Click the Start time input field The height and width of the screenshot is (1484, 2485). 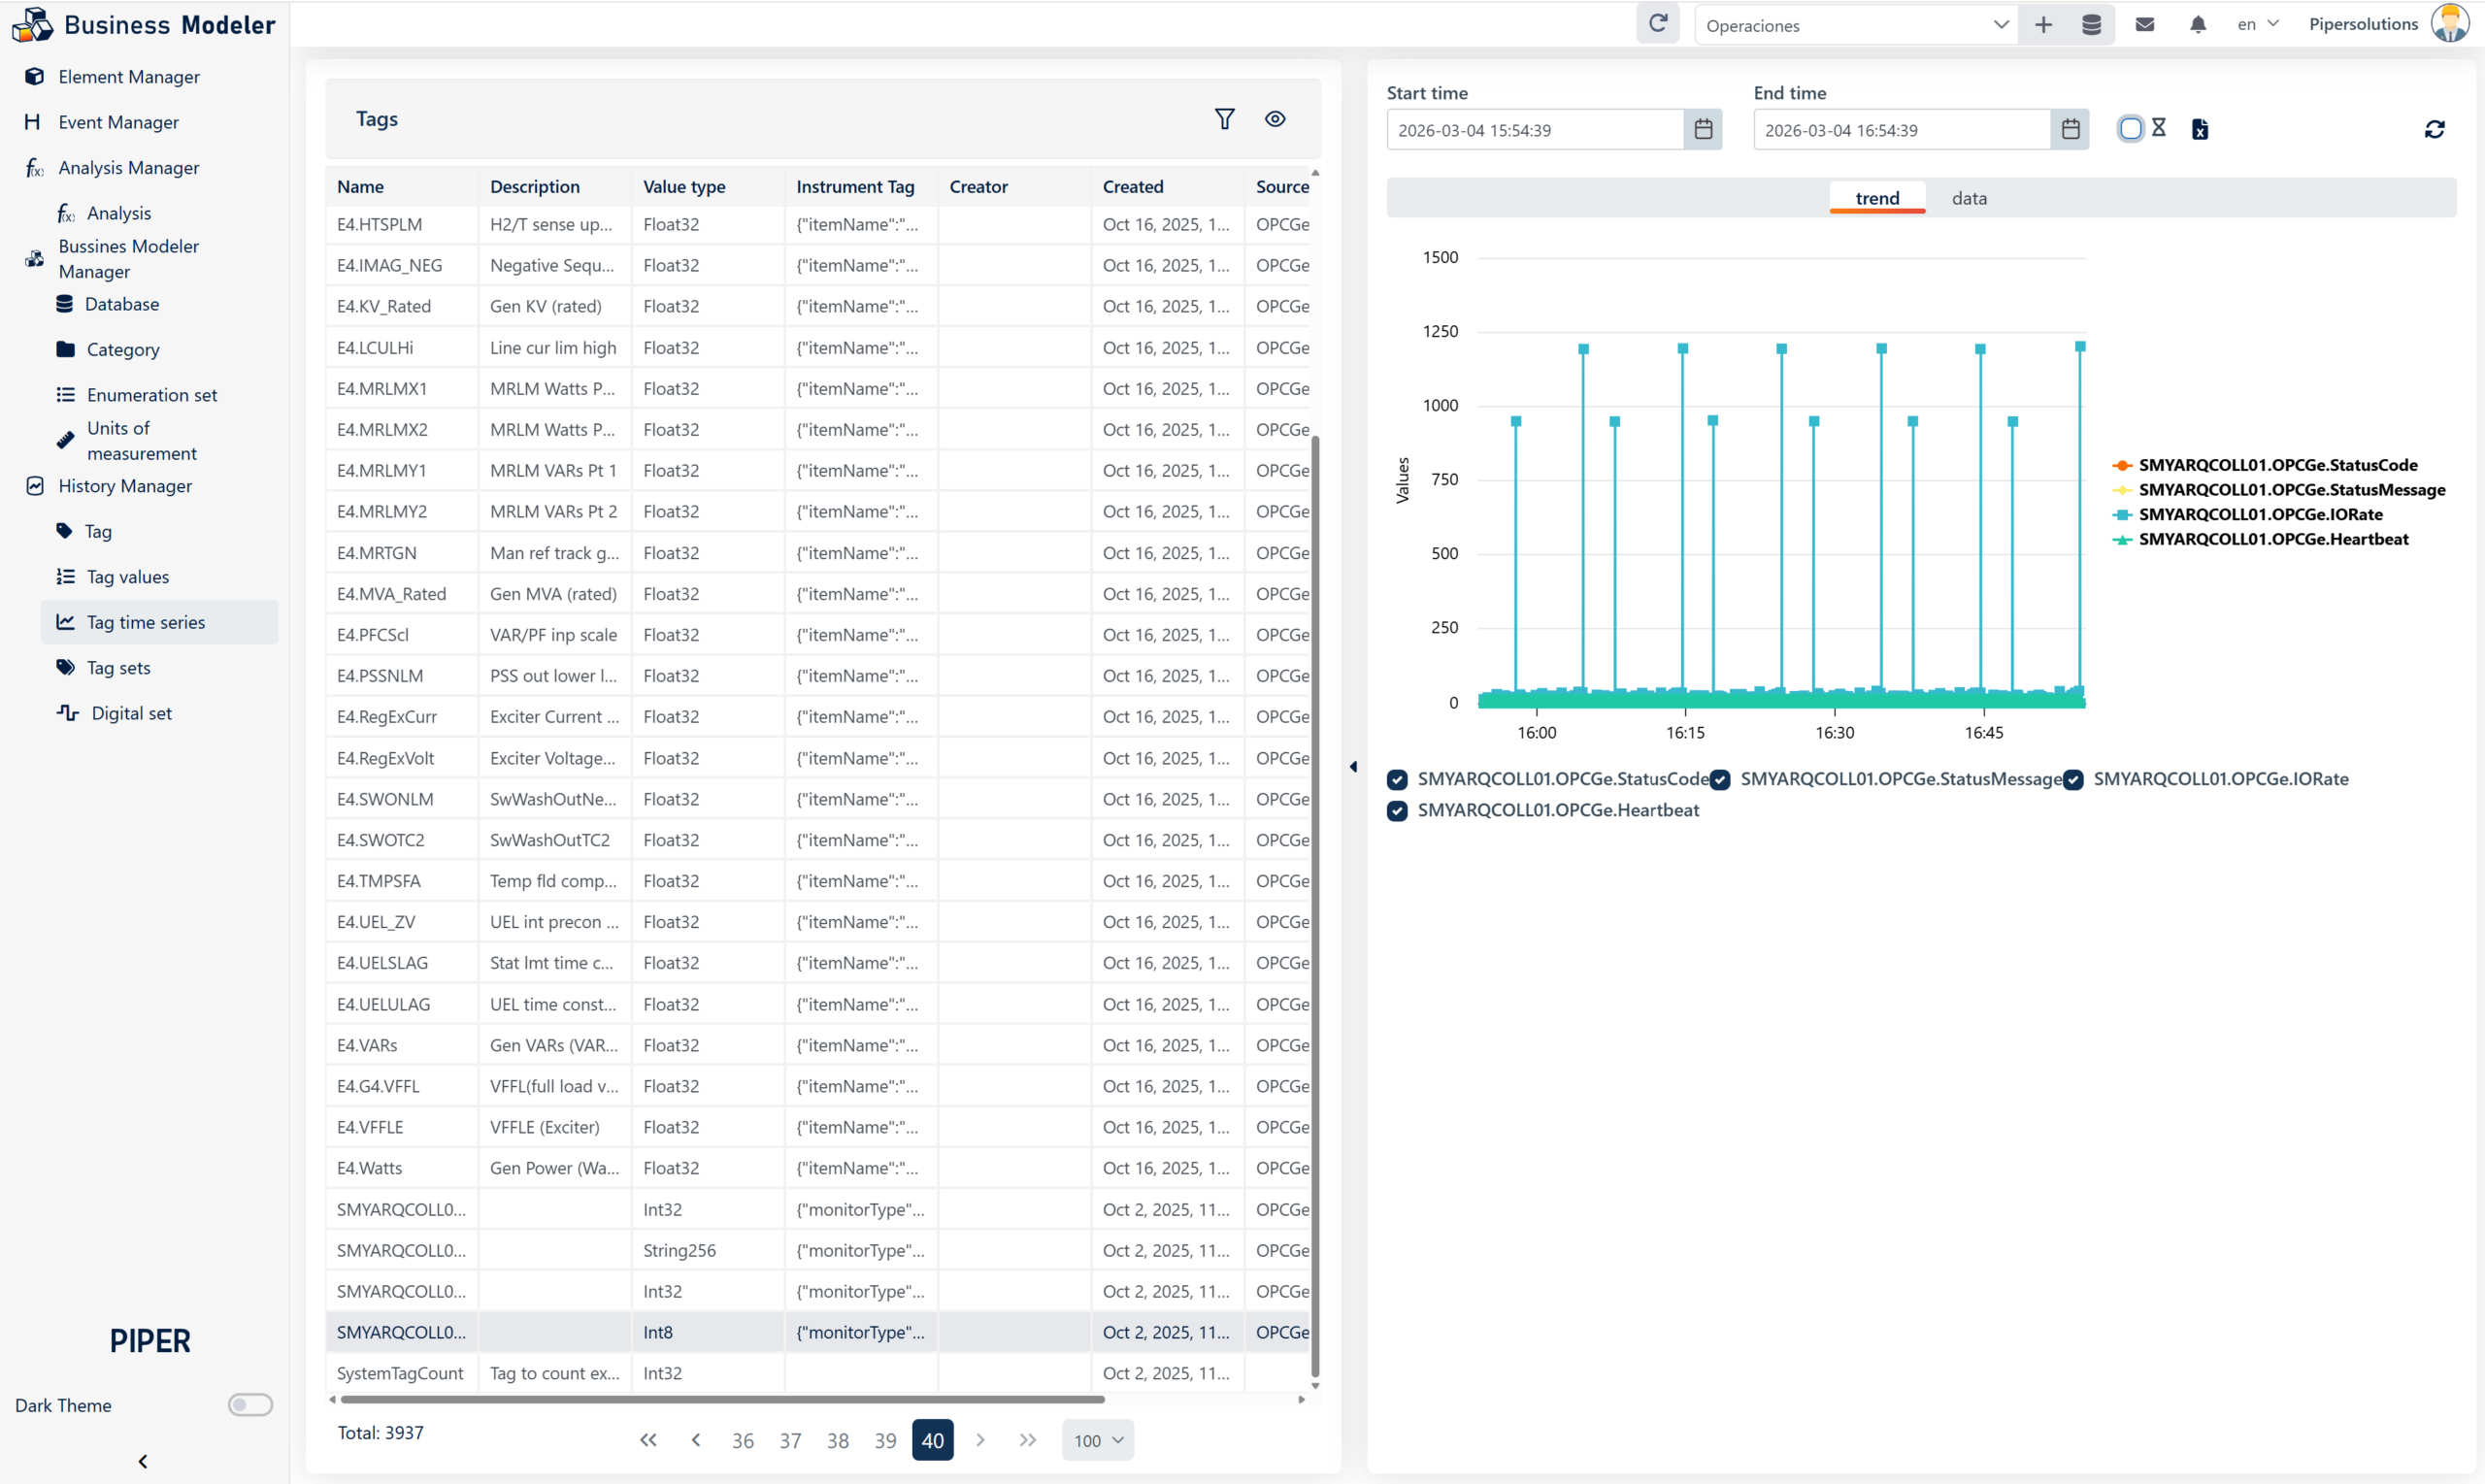coord(1534,130)
